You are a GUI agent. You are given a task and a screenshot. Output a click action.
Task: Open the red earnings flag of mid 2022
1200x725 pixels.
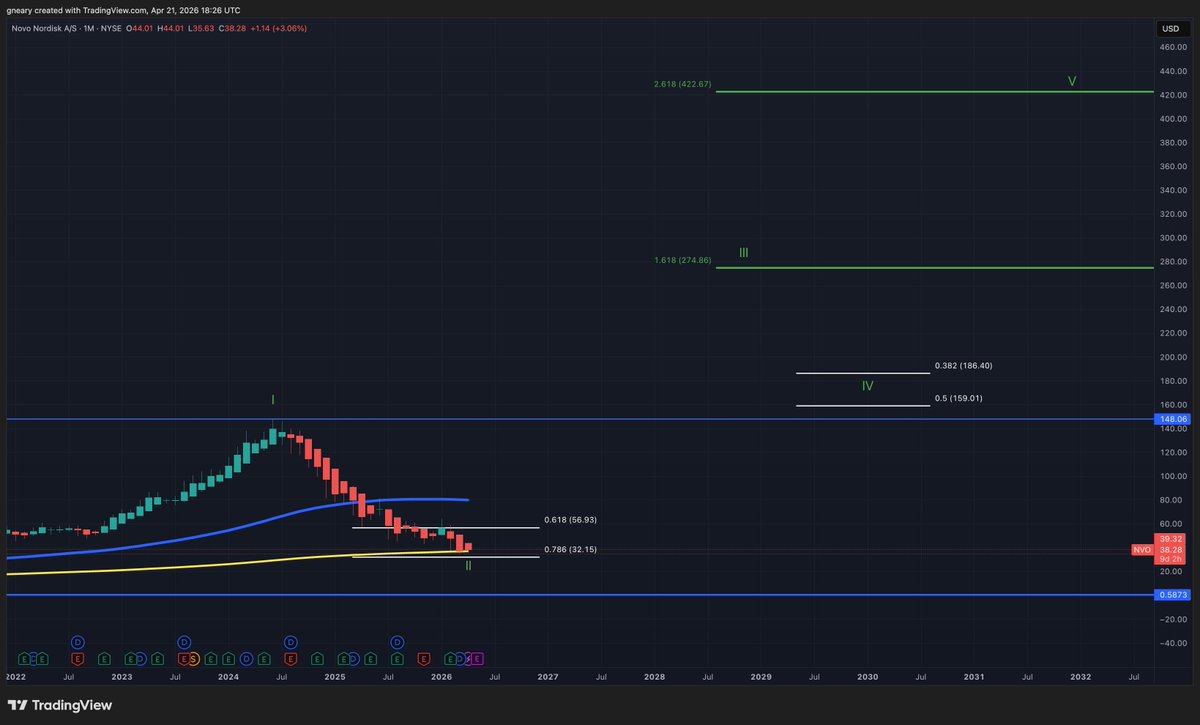[x=78, y=659]
